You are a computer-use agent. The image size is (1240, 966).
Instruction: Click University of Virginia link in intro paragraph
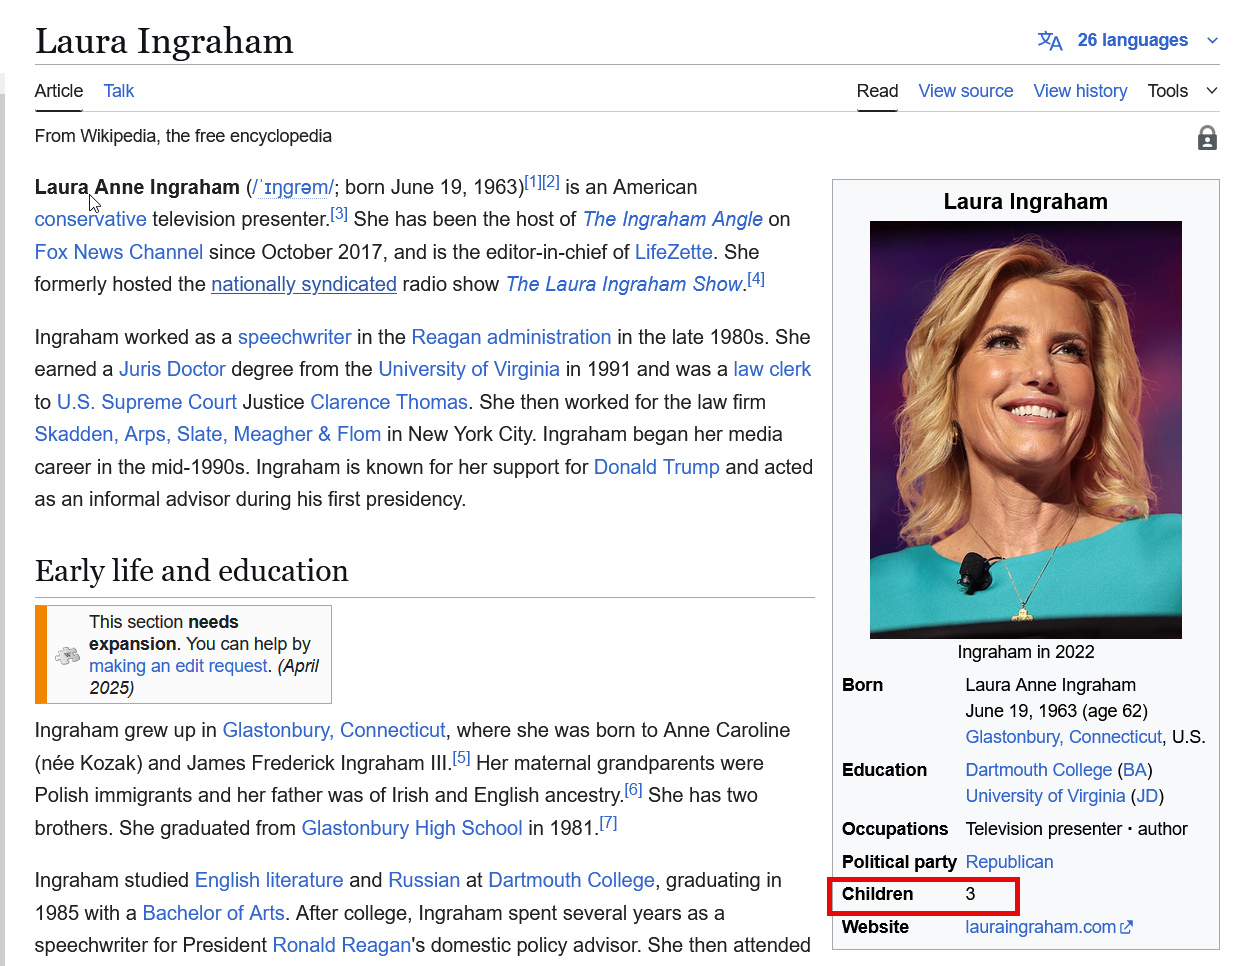point(469,369)
